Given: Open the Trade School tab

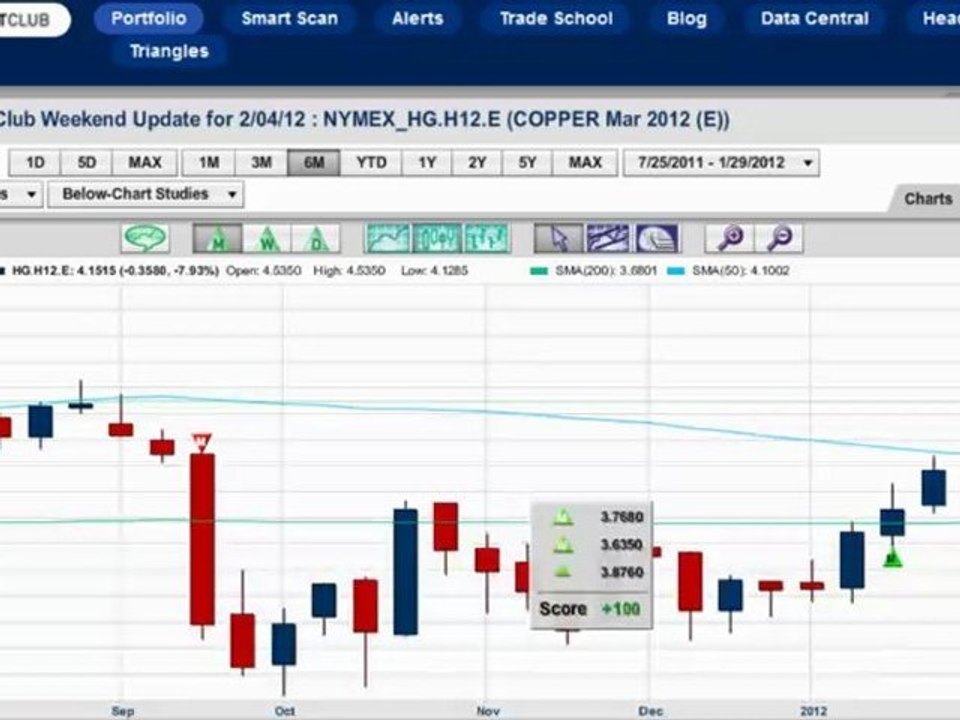Looking at the screenshot, I should coord(556,18).
